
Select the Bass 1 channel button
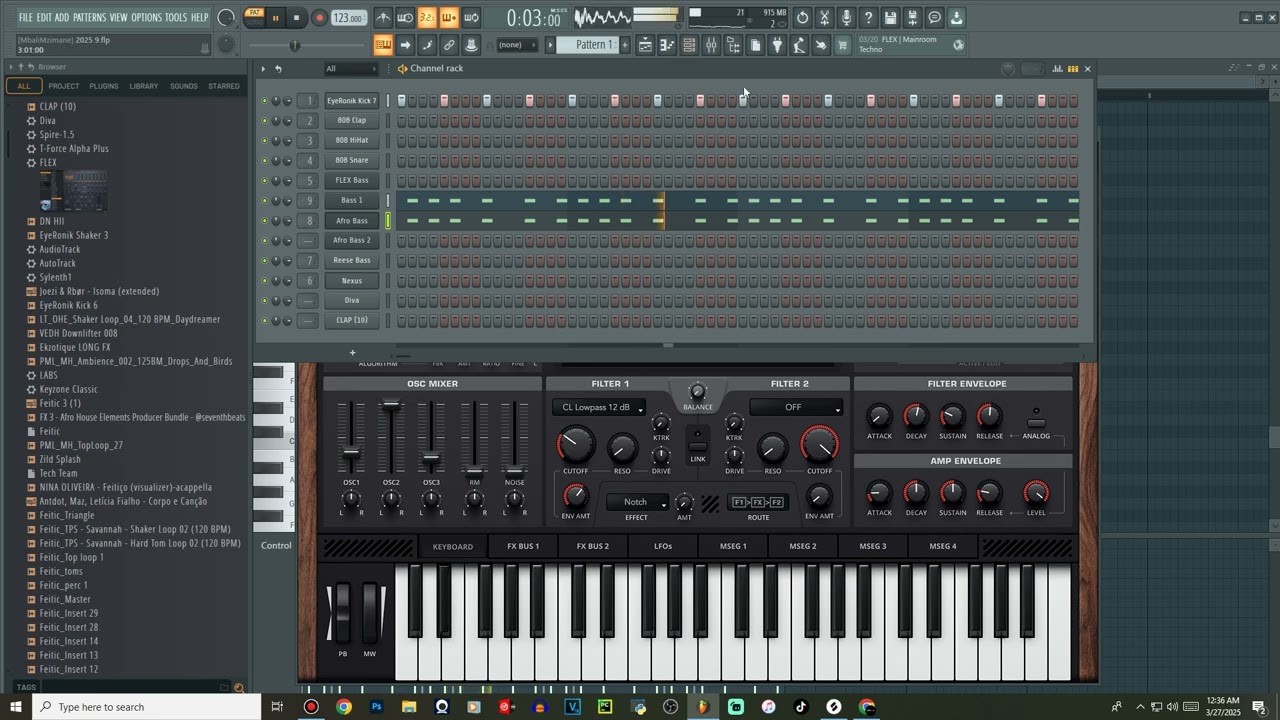point(352,200)
